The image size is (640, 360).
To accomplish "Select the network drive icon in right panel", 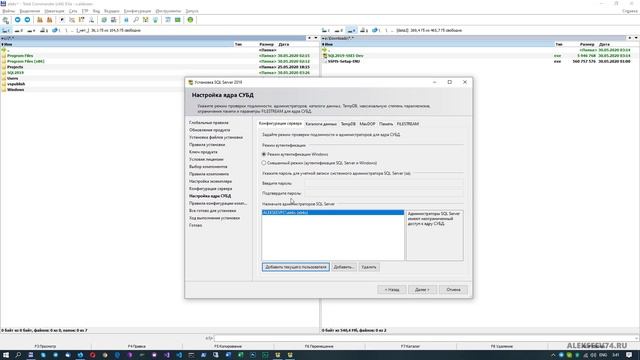I will pyautogui.click(x=376, y=30).
